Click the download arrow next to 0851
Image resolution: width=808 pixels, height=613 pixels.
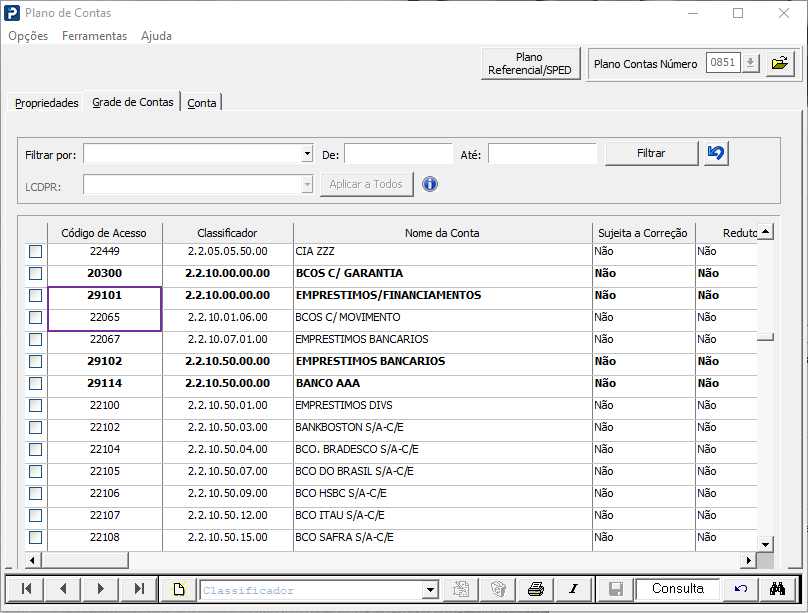coord(751,63)
